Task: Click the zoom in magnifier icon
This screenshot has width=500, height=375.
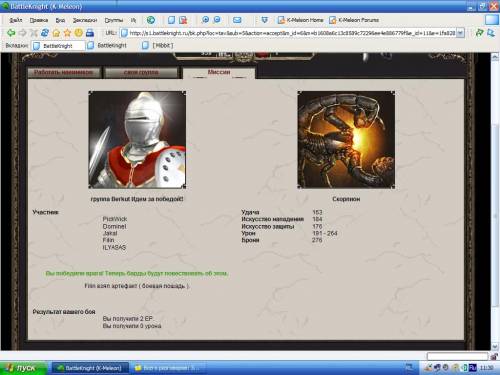Action: [x=205, y=20]
